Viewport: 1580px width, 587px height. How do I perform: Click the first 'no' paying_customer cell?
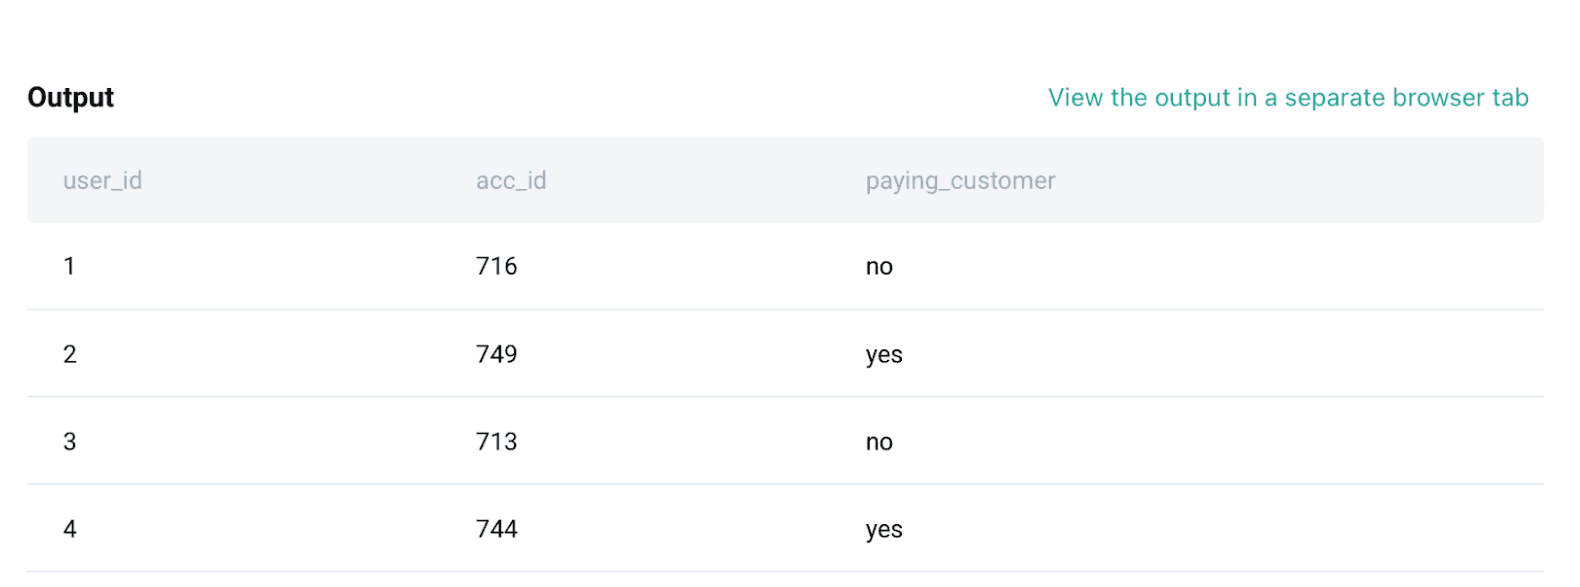pos(880,266)
